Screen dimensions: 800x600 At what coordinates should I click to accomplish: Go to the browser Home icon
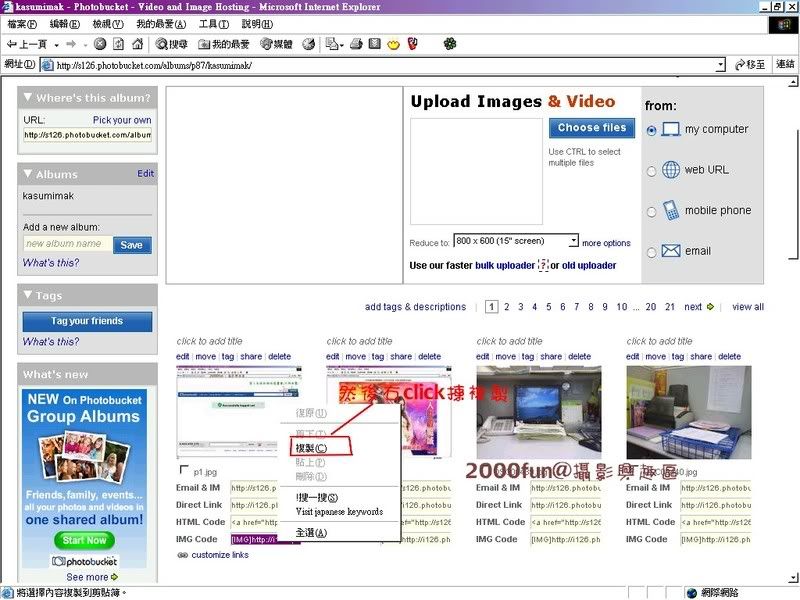(137, 44)
